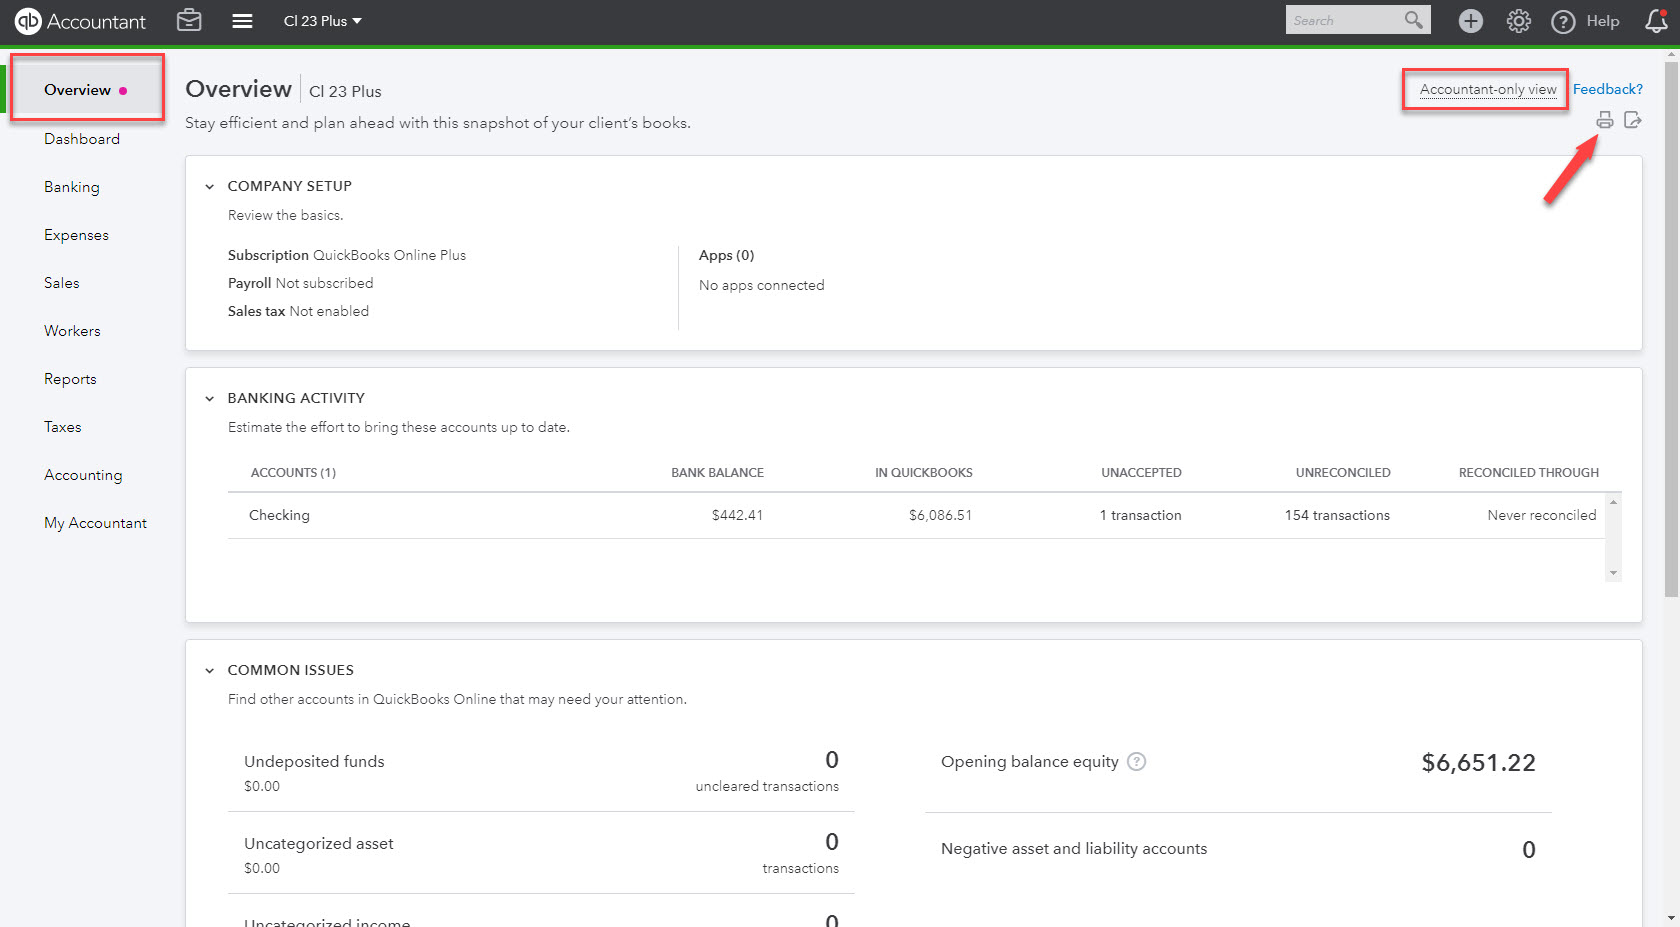Collapse the BANKING ACTIVITY section
This screenshot has height=927, width=1680.
(x=210, y=398)
